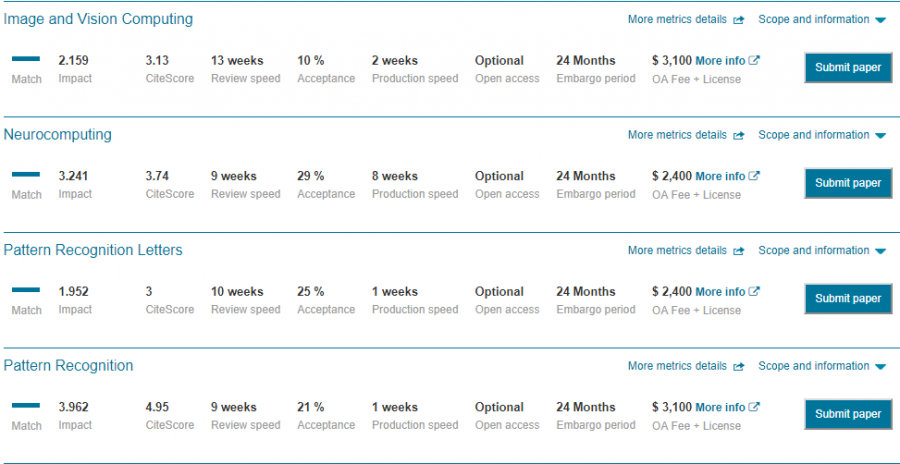Submit paper to Pattern Recognition Letters

pyautogui.click(x=848, y=298)
